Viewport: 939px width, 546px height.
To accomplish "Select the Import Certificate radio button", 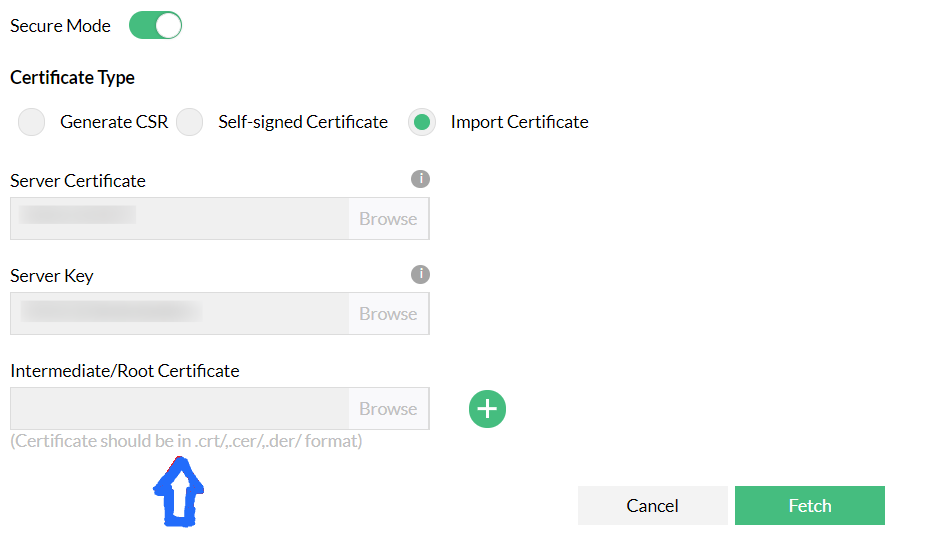I will [422, 122].
